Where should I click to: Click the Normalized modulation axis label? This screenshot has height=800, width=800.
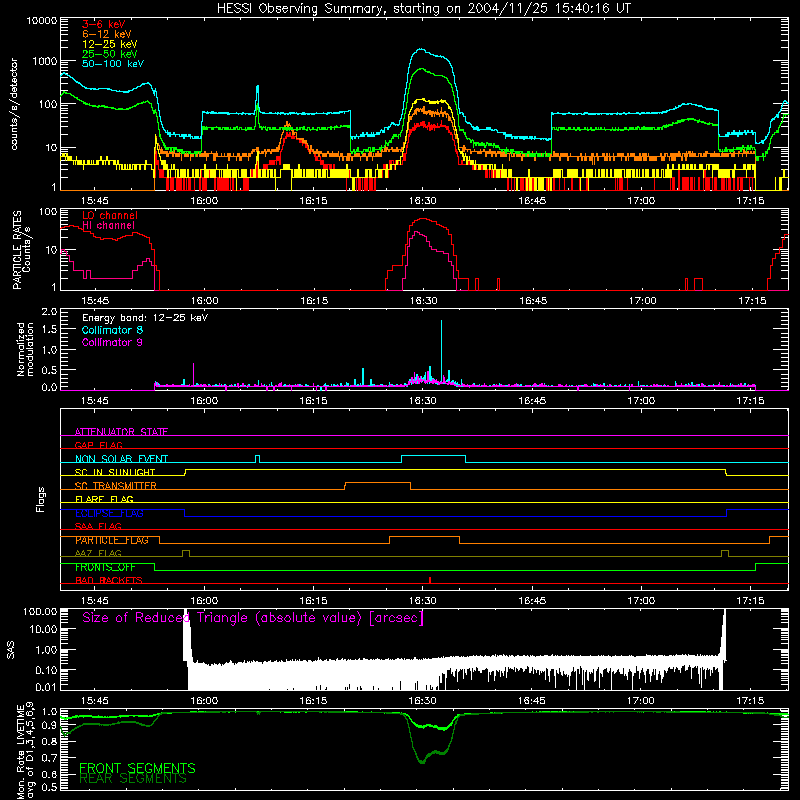pyautogui.click(x=25, y=349)
